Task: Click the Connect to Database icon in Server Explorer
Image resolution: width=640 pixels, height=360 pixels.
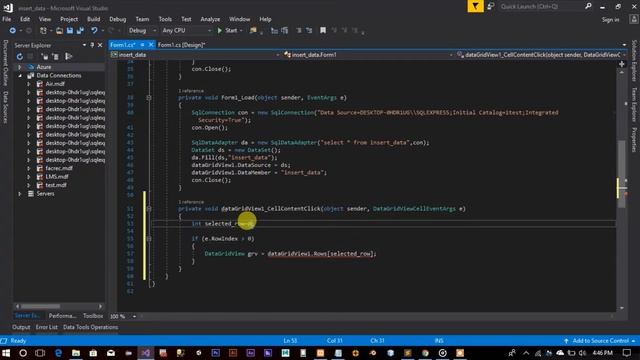Action: 44,57
